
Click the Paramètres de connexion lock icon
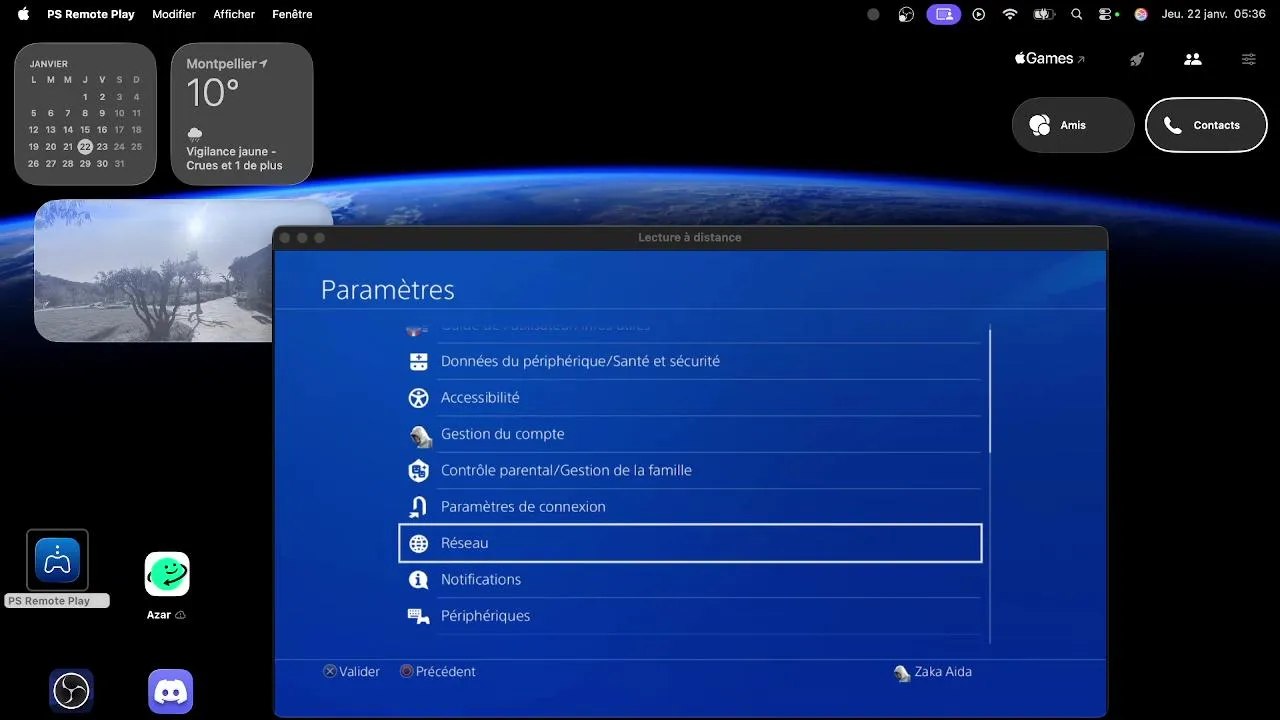[x=419, y=507]
